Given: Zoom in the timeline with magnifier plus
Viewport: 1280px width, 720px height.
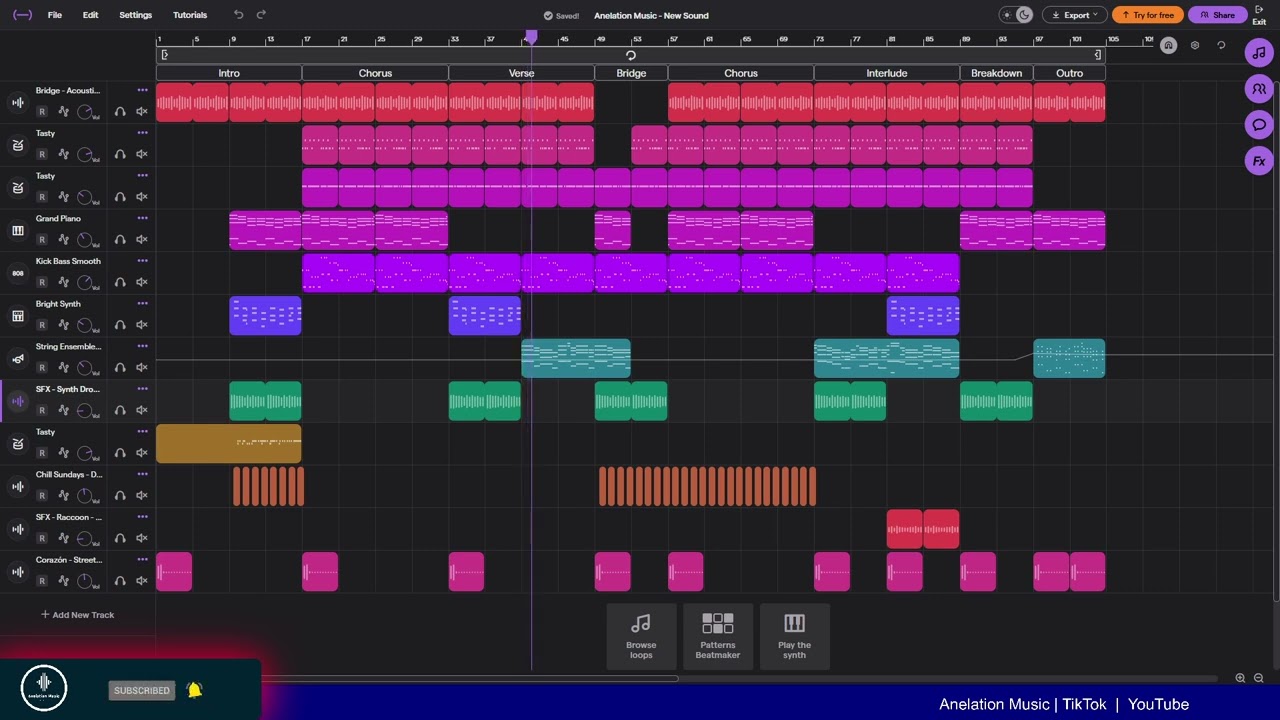Looking at the screenshot, I should tap(1240, 678).
